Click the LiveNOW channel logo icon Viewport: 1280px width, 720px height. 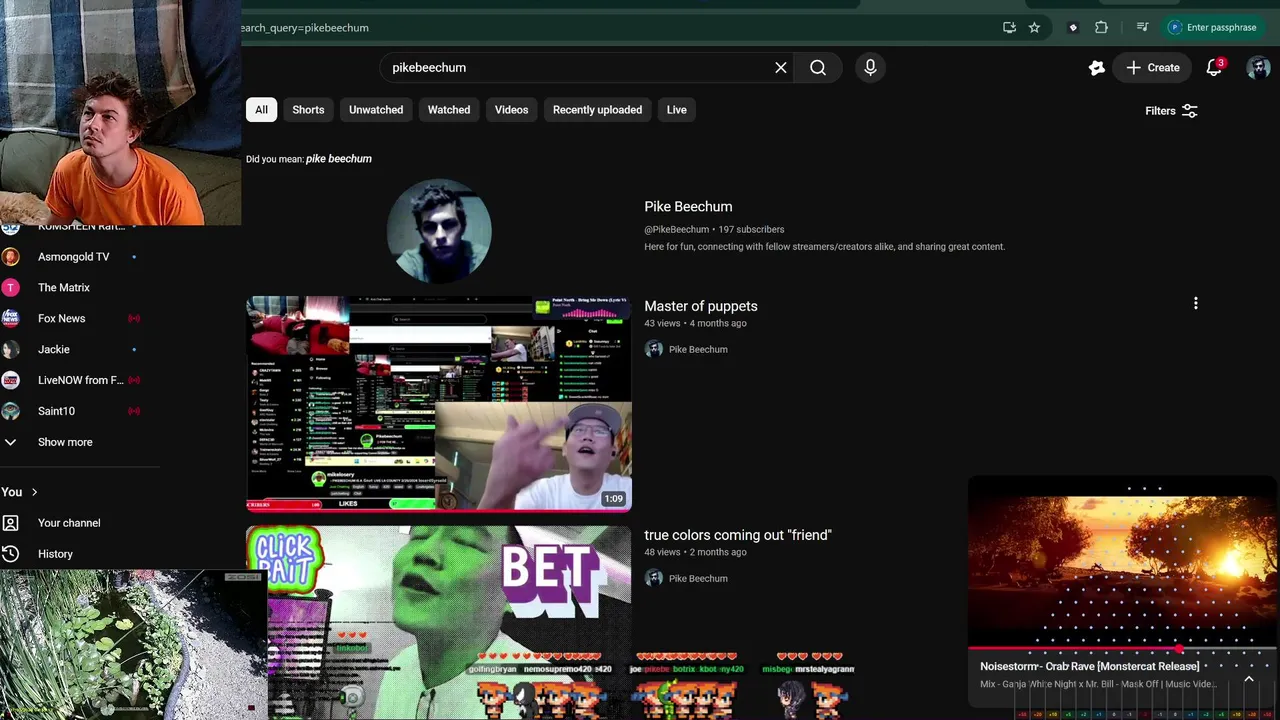pos(10,381)
